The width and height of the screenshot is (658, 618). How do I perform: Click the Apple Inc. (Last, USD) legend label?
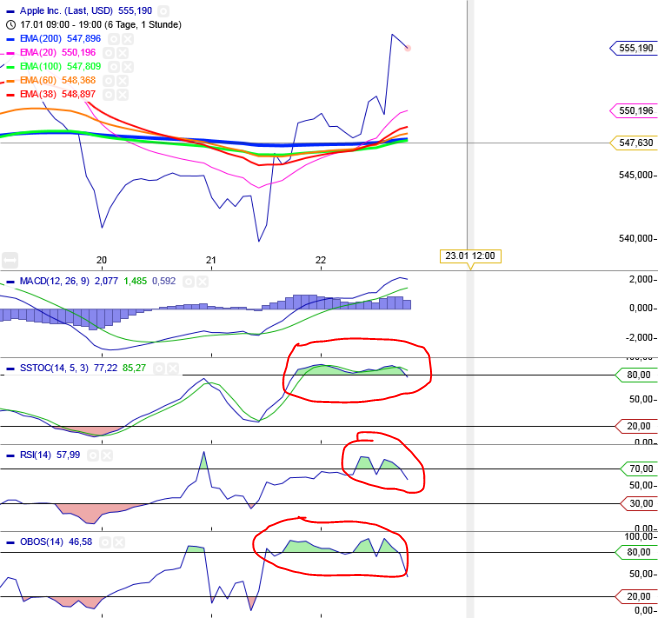tap(66, 11)
